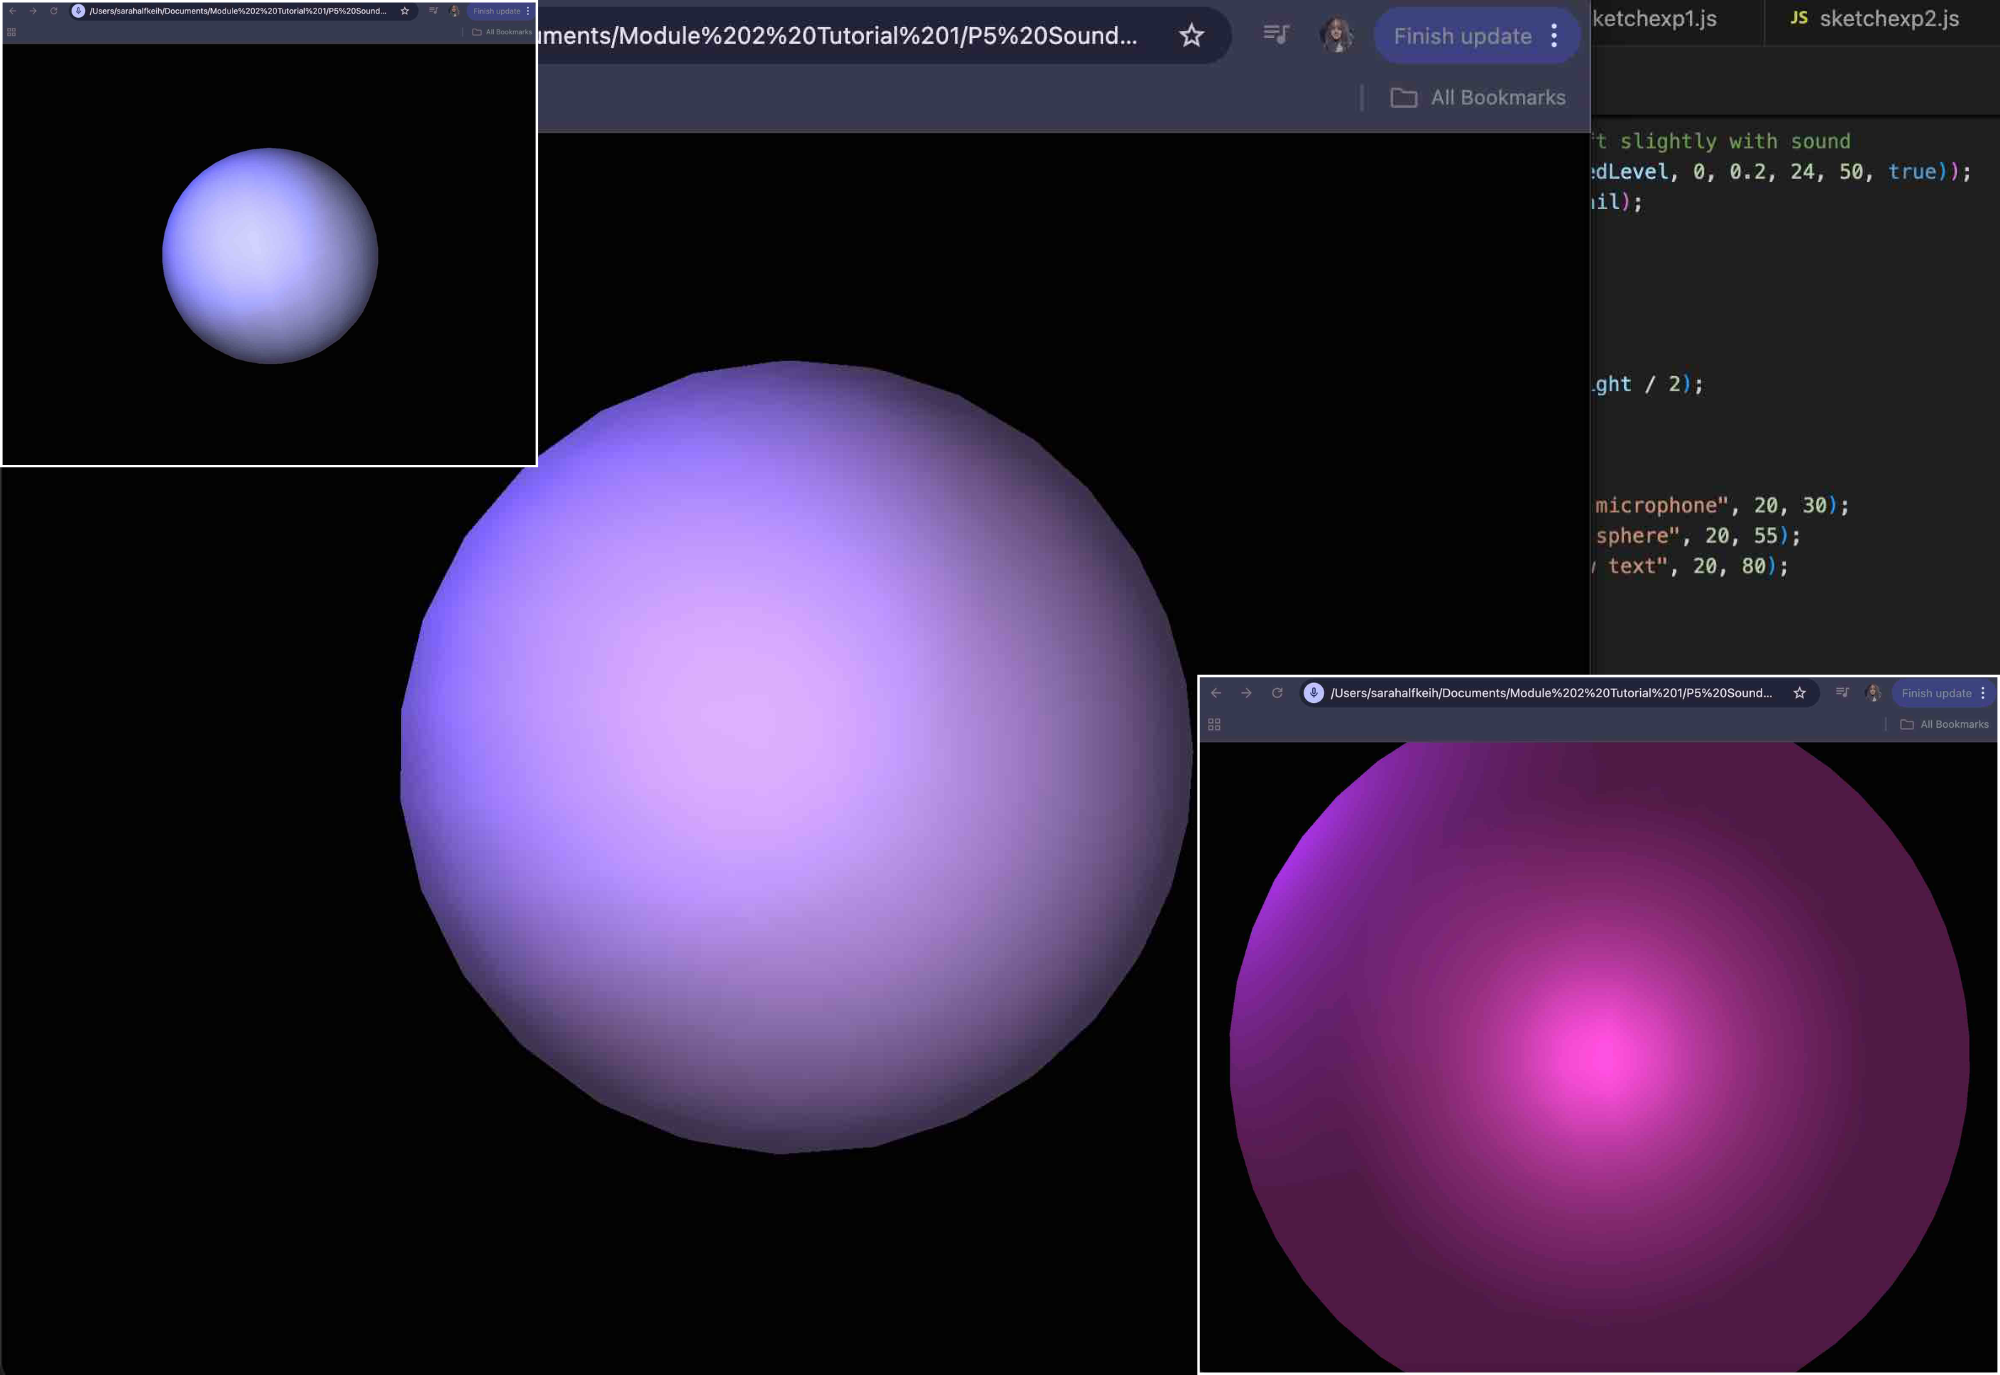The height and width of the screenshot is (1375, 2000).
Task: Open three-dot menu in large purple-sphere browser
Action: [1554, 36]
